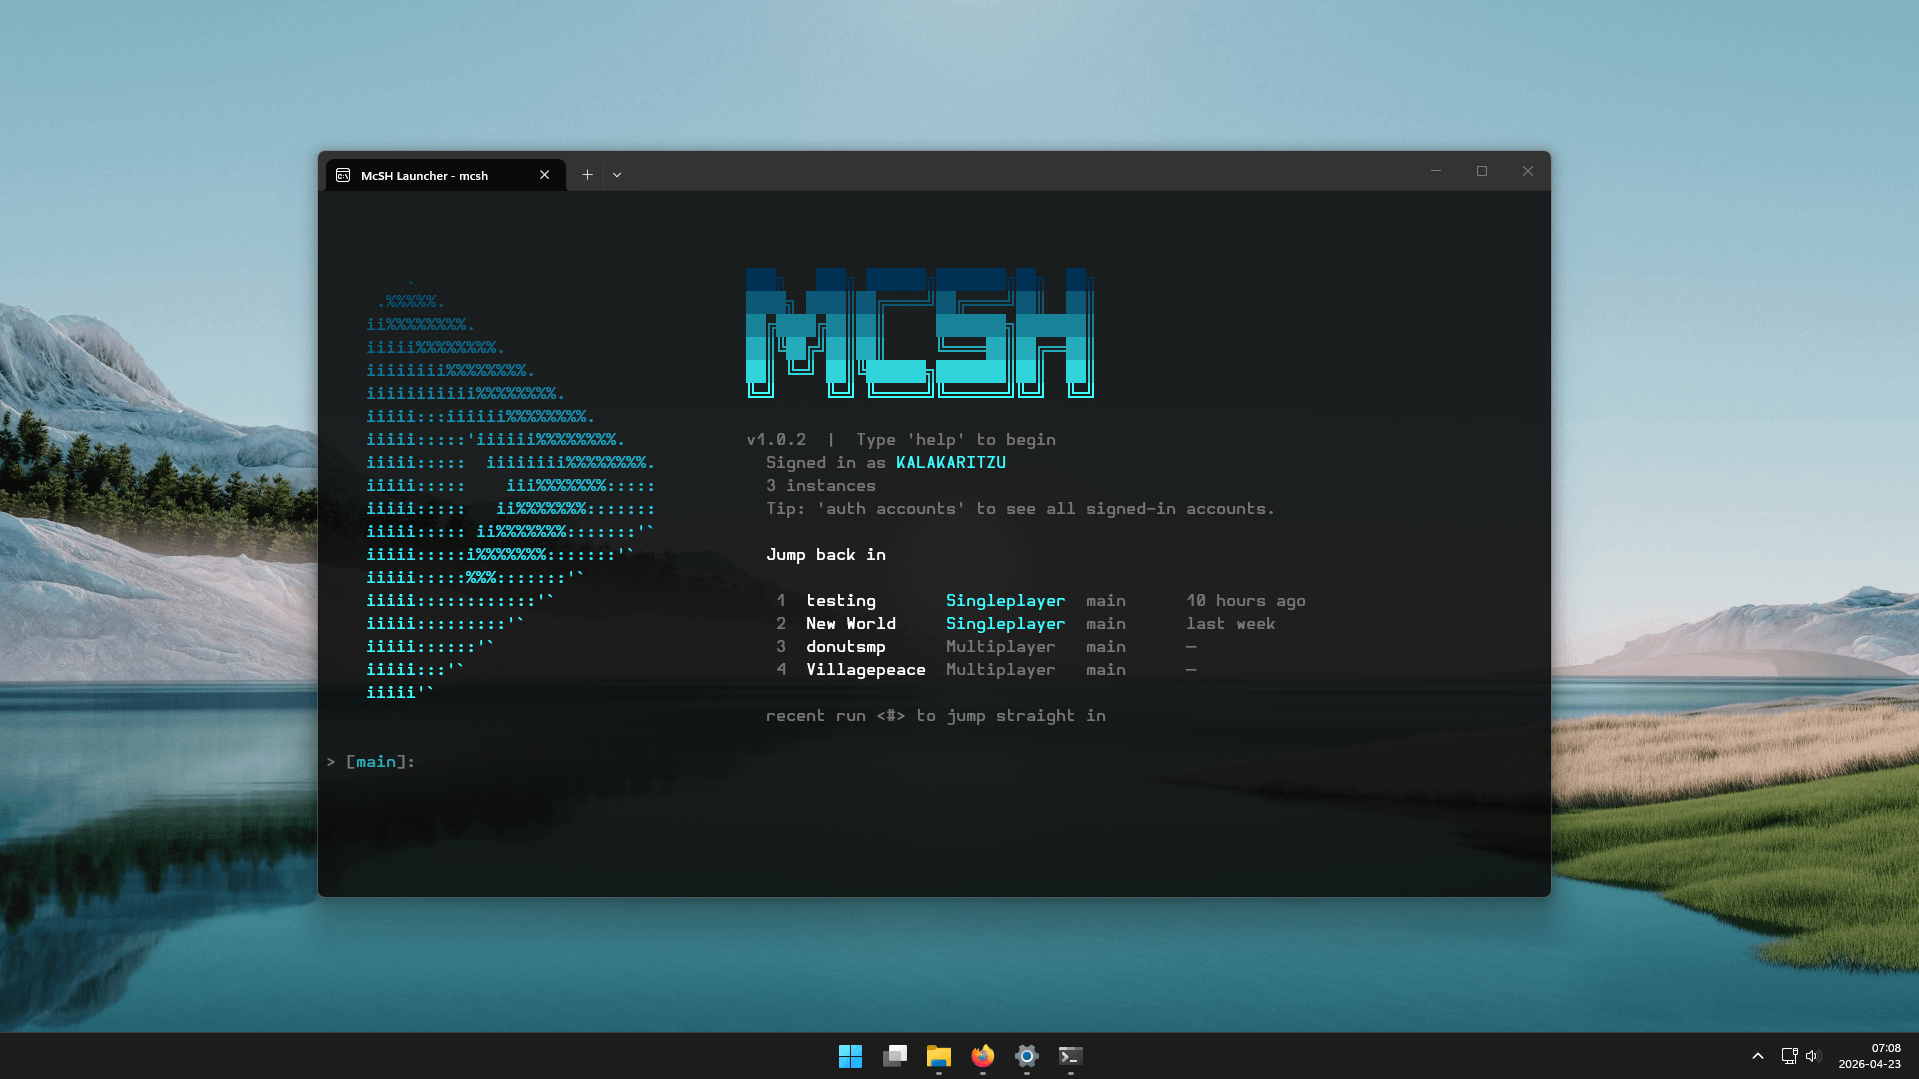Open Firefox from the taskbar
Viewport: 1919px width, 1079px height.
click(x=982, y=1056)
